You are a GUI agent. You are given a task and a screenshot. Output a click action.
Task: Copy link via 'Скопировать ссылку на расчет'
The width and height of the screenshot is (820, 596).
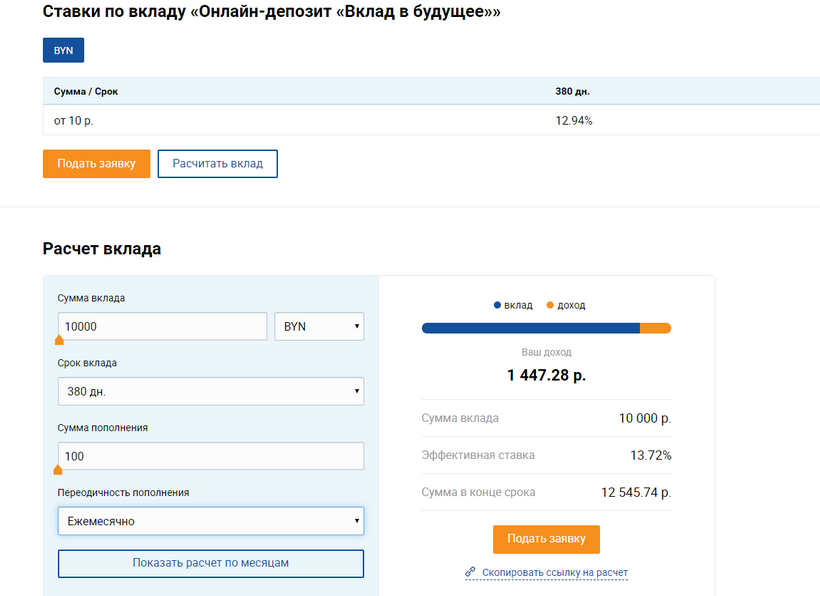[554, 573]
